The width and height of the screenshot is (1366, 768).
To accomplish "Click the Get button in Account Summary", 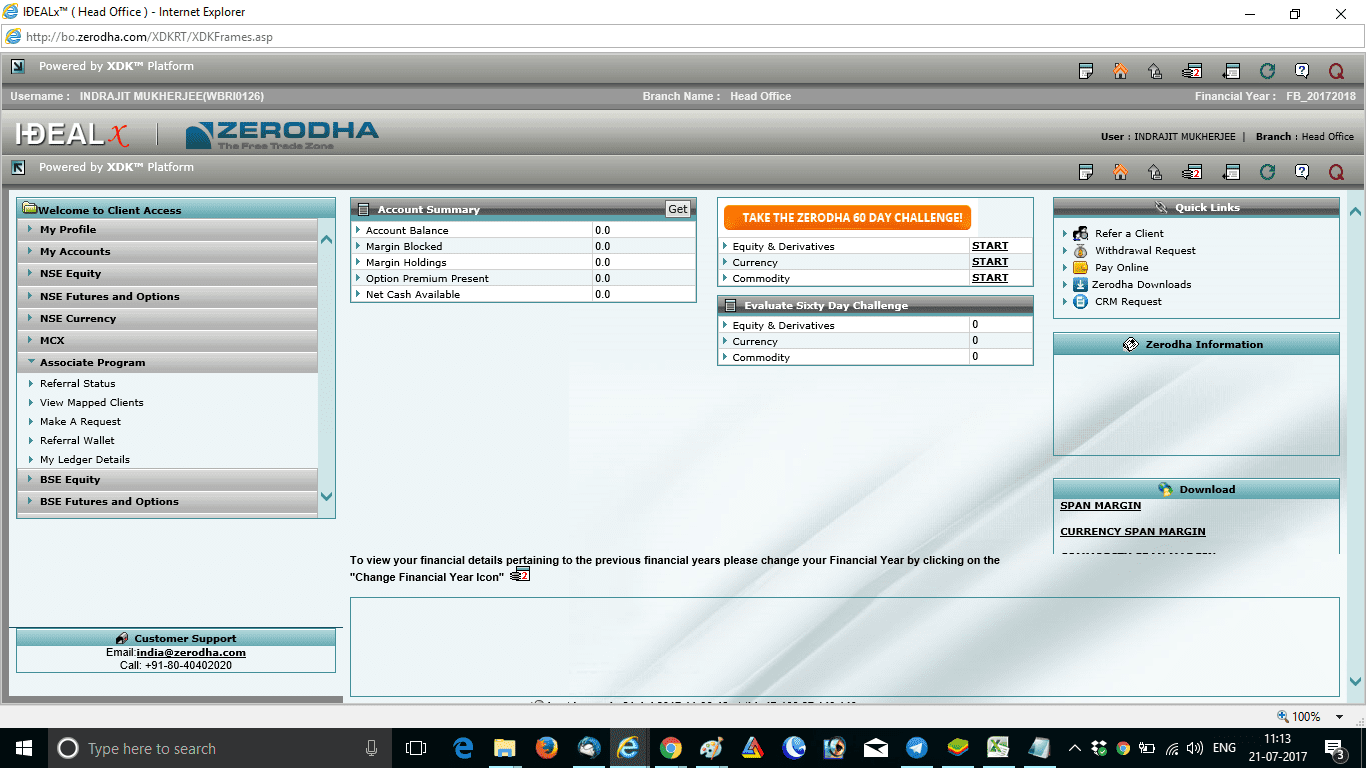I will [x=678, y=209].
